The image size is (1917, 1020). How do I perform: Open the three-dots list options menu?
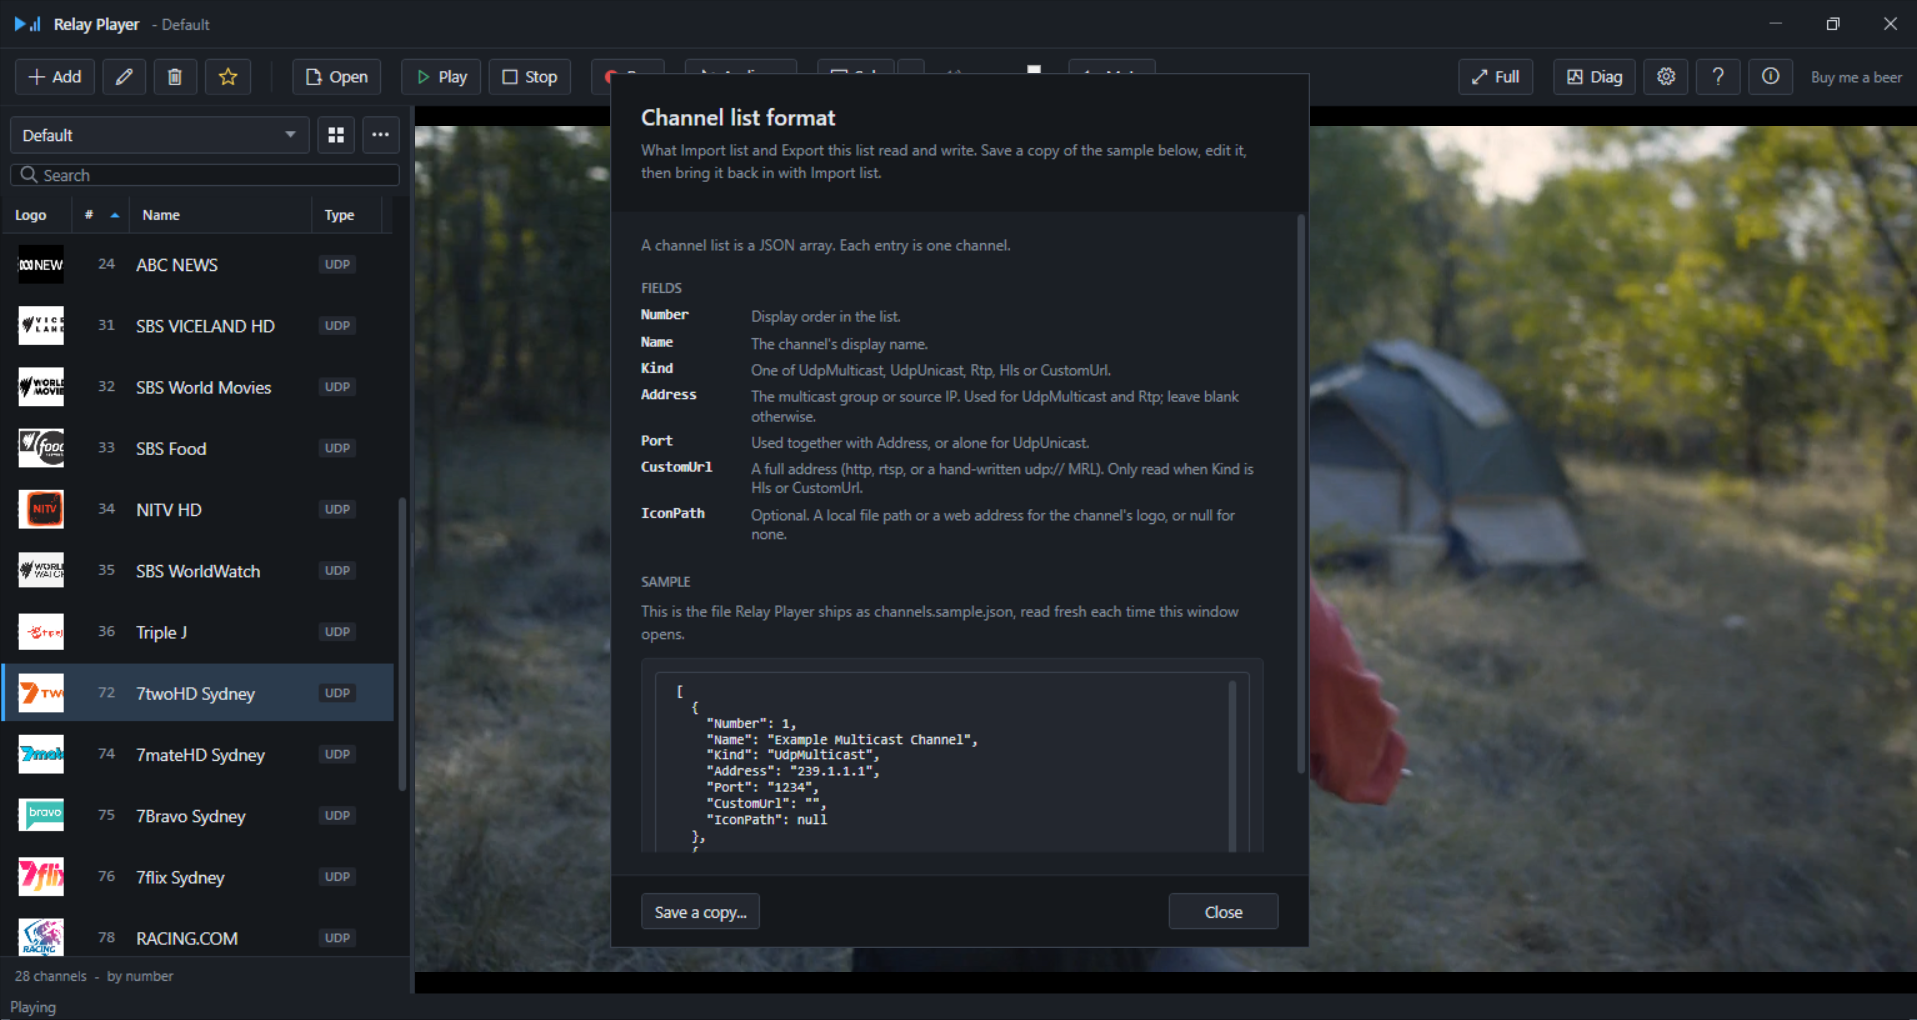[x=381, y=135]
